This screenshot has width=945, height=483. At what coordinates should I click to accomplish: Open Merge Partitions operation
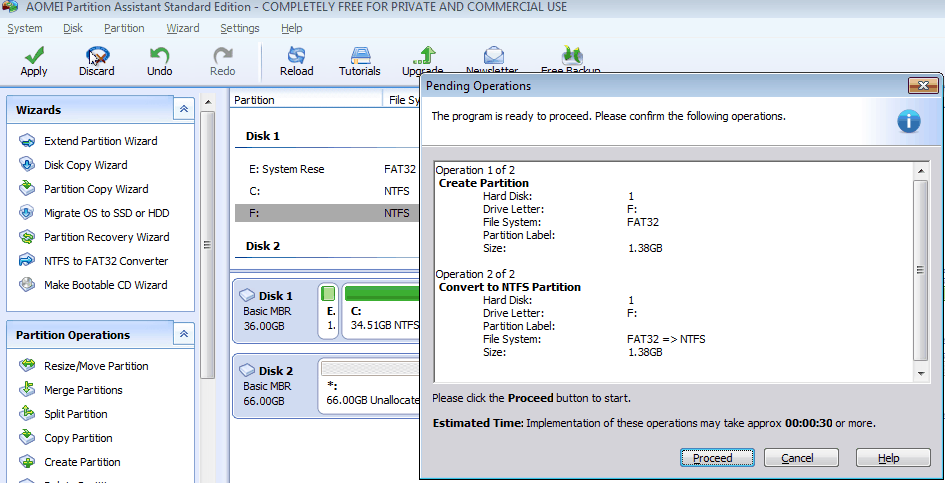pos(83,390)
